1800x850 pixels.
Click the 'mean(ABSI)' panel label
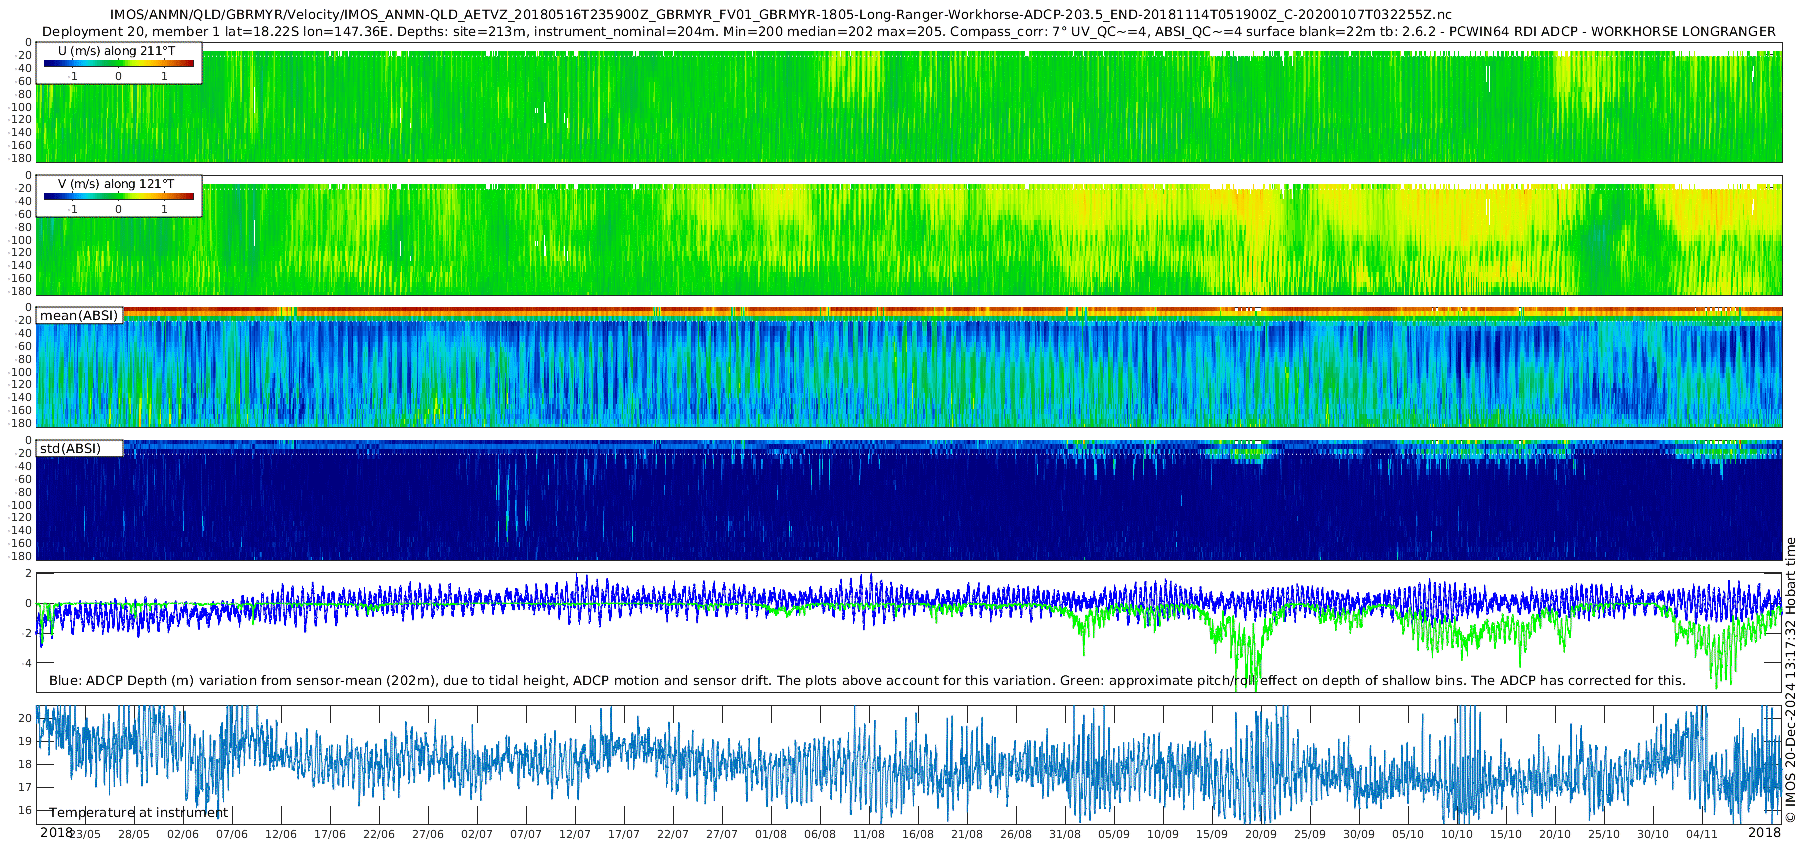(79, 315)
